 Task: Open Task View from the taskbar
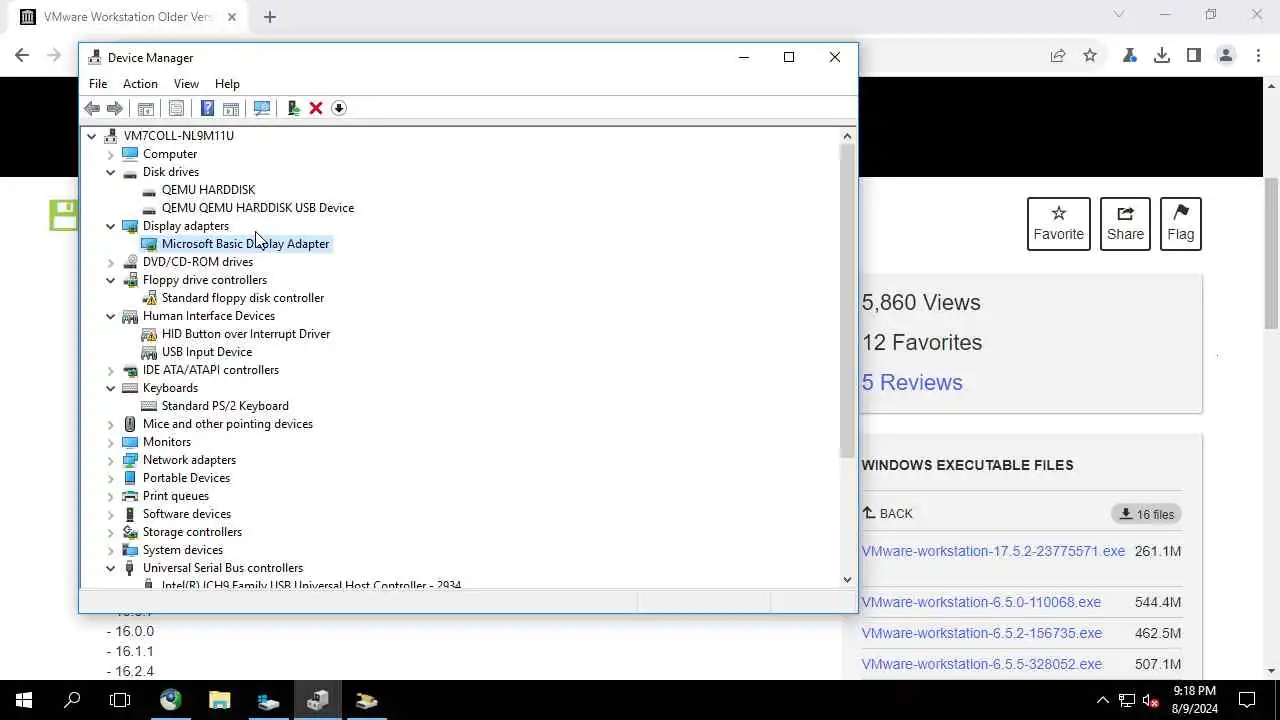(x=120, y=700)
